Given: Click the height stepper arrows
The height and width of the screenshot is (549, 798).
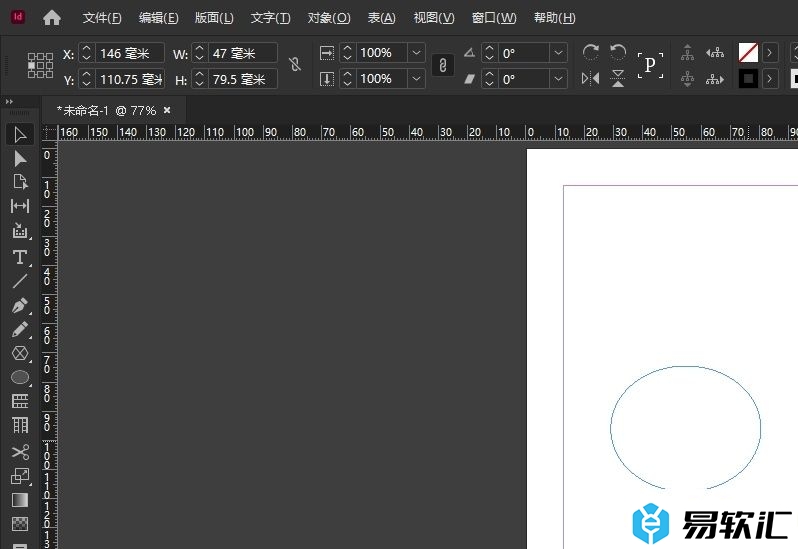Looking at the screenshot, I should tap(200, 79).
